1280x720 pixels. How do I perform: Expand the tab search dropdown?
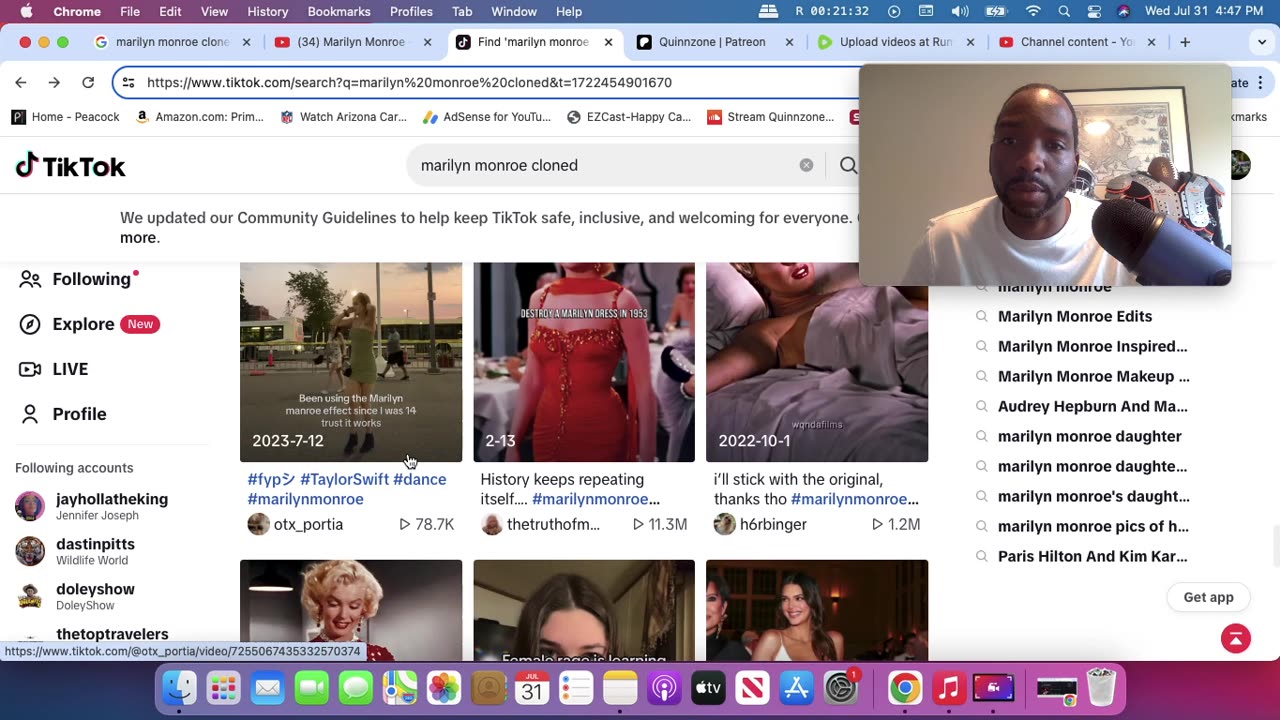(1262, 42)
